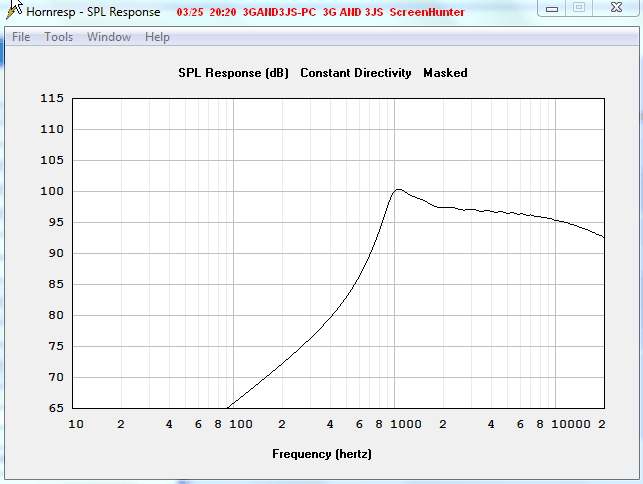This screenshot has width=643, height=484.
Task: Close the SPL Response window
Action: 616,8
